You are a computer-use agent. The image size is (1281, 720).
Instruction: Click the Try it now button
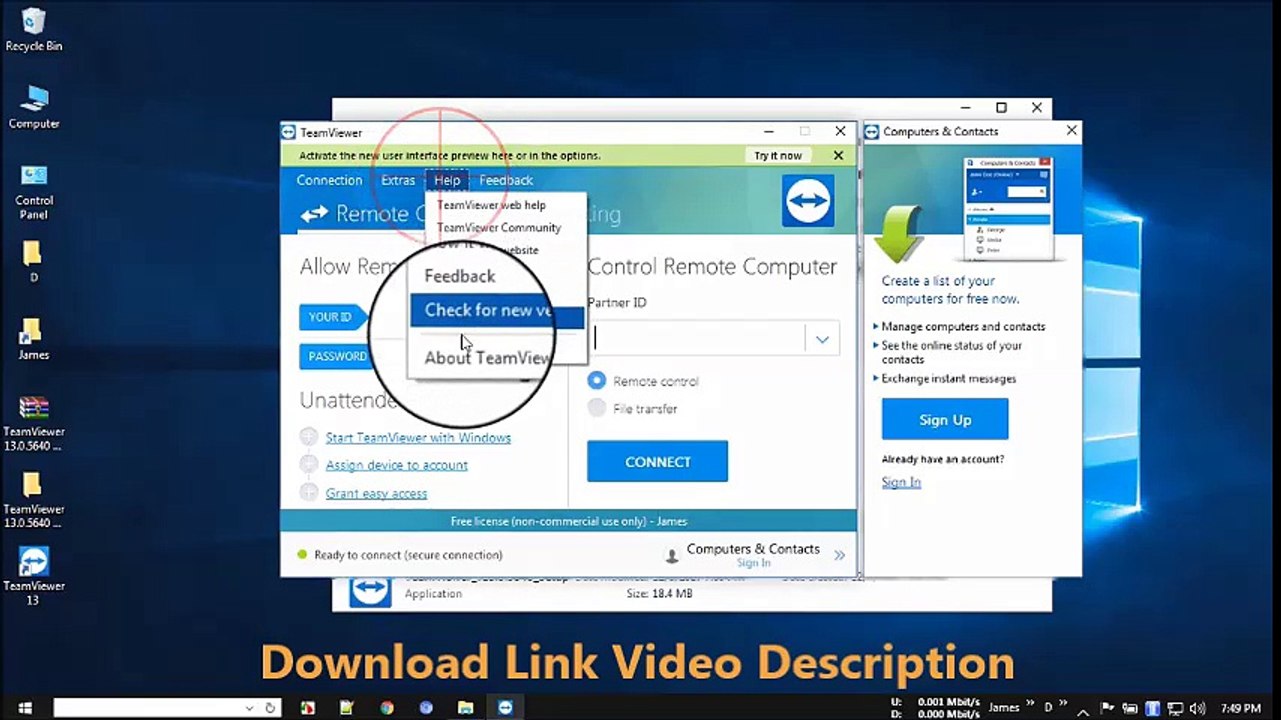778,155
